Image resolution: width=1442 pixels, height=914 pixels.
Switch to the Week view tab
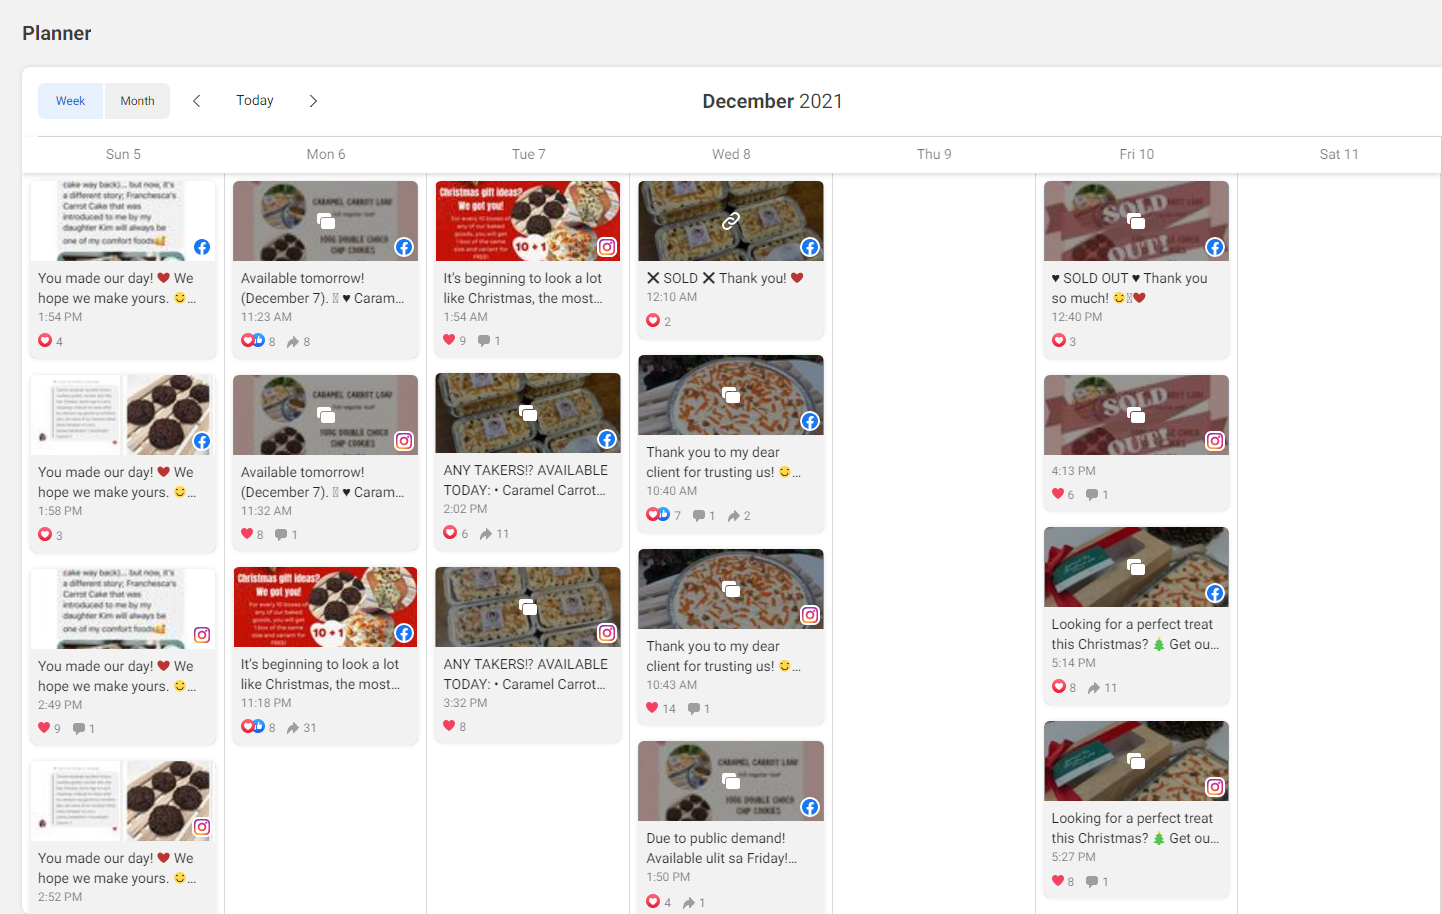[x=70, y=101]
